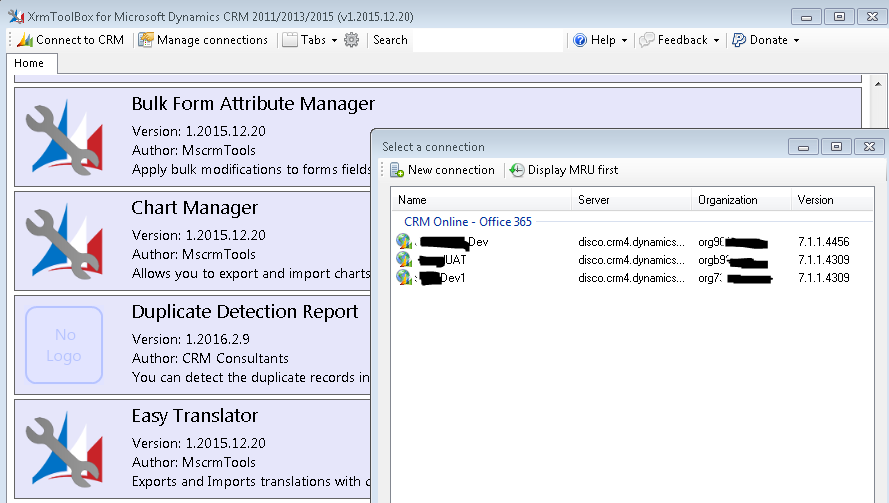Click the Display MRU first clock icon
889x503 pixels.
[x=517, y=170]
